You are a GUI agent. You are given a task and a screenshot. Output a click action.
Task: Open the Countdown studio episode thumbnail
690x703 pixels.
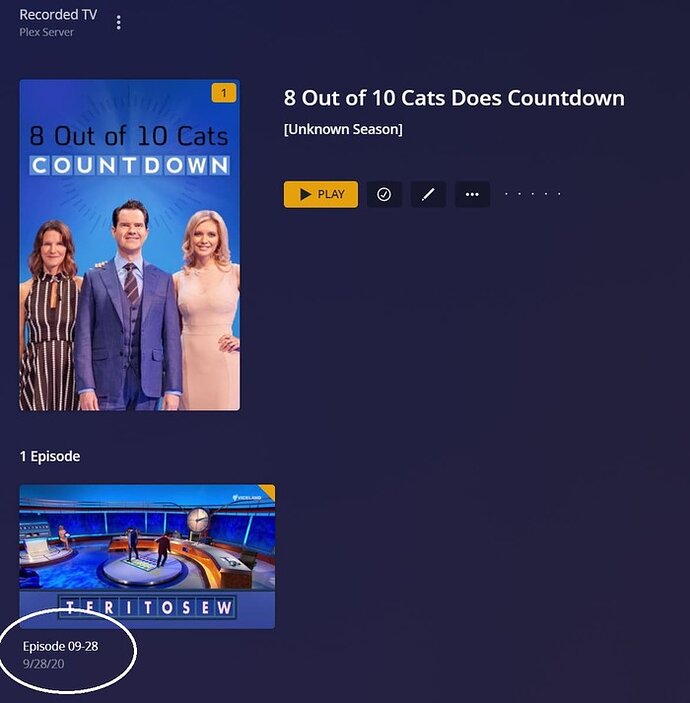pyautogui.click(x=147, y=556)
